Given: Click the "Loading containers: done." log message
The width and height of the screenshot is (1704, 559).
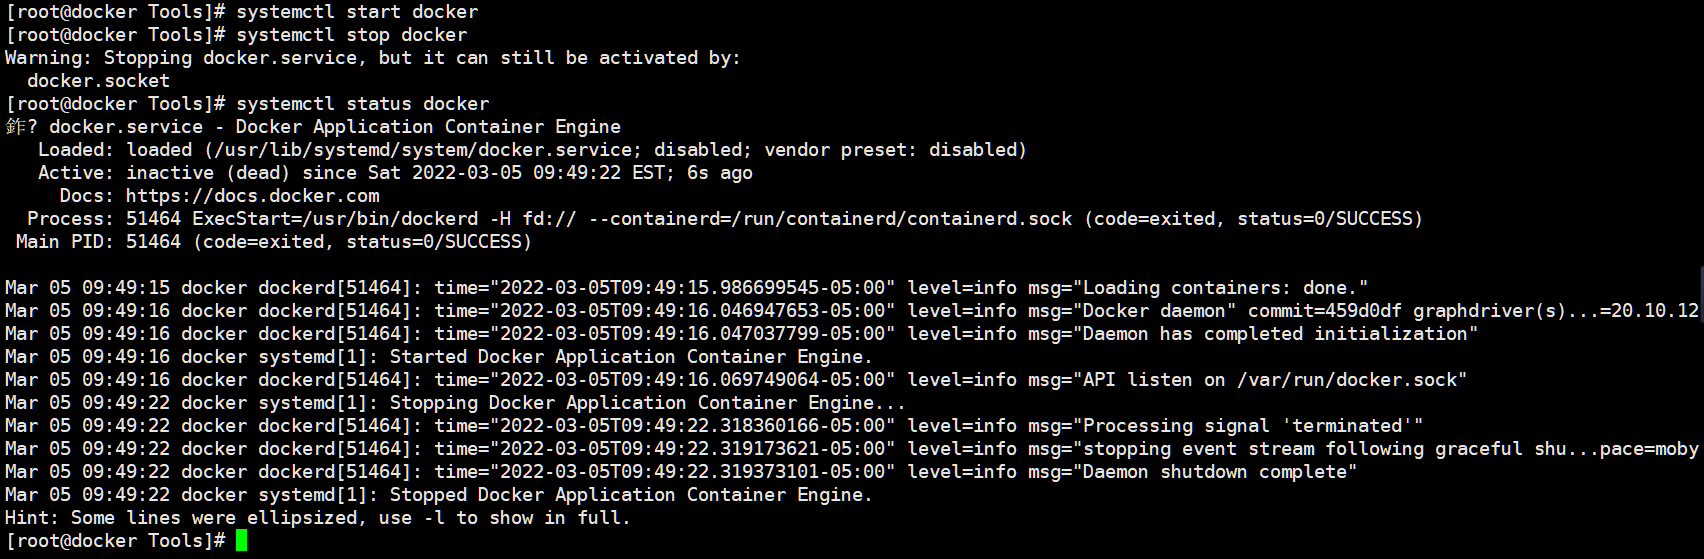Looking at the screenshot, I should click(x=1225, y=288).
